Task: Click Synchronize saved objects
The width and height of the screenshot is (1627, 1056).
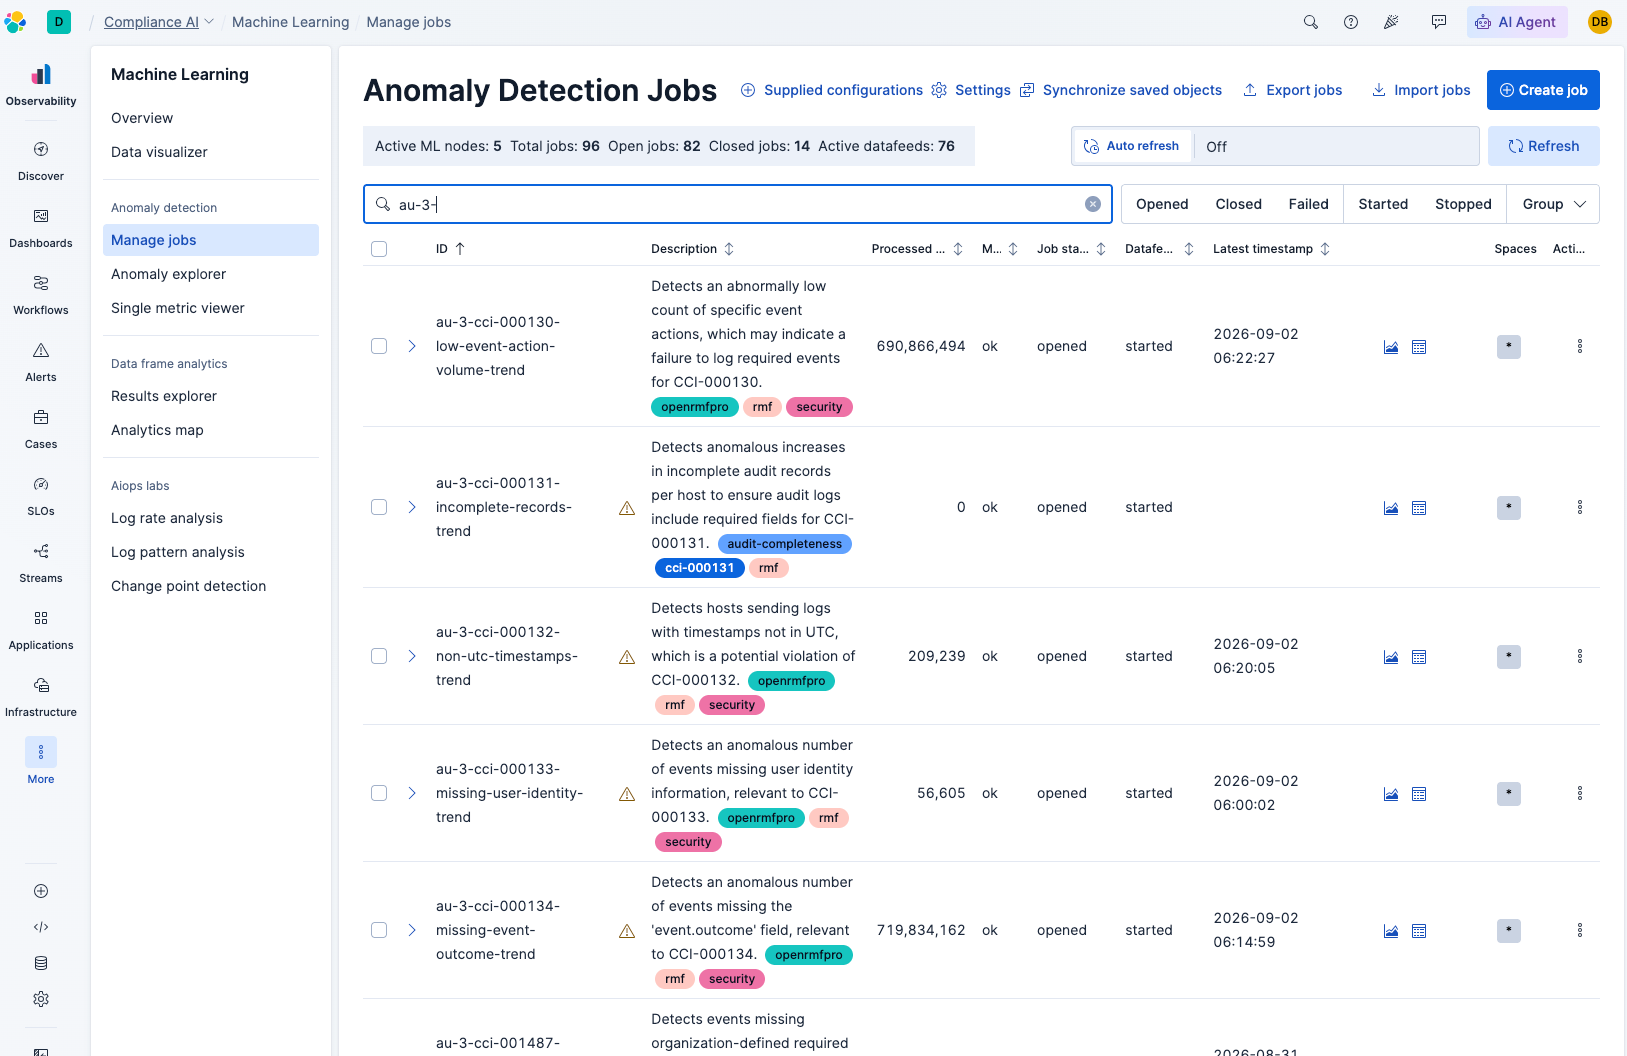Action: (x=1120, y=90)
